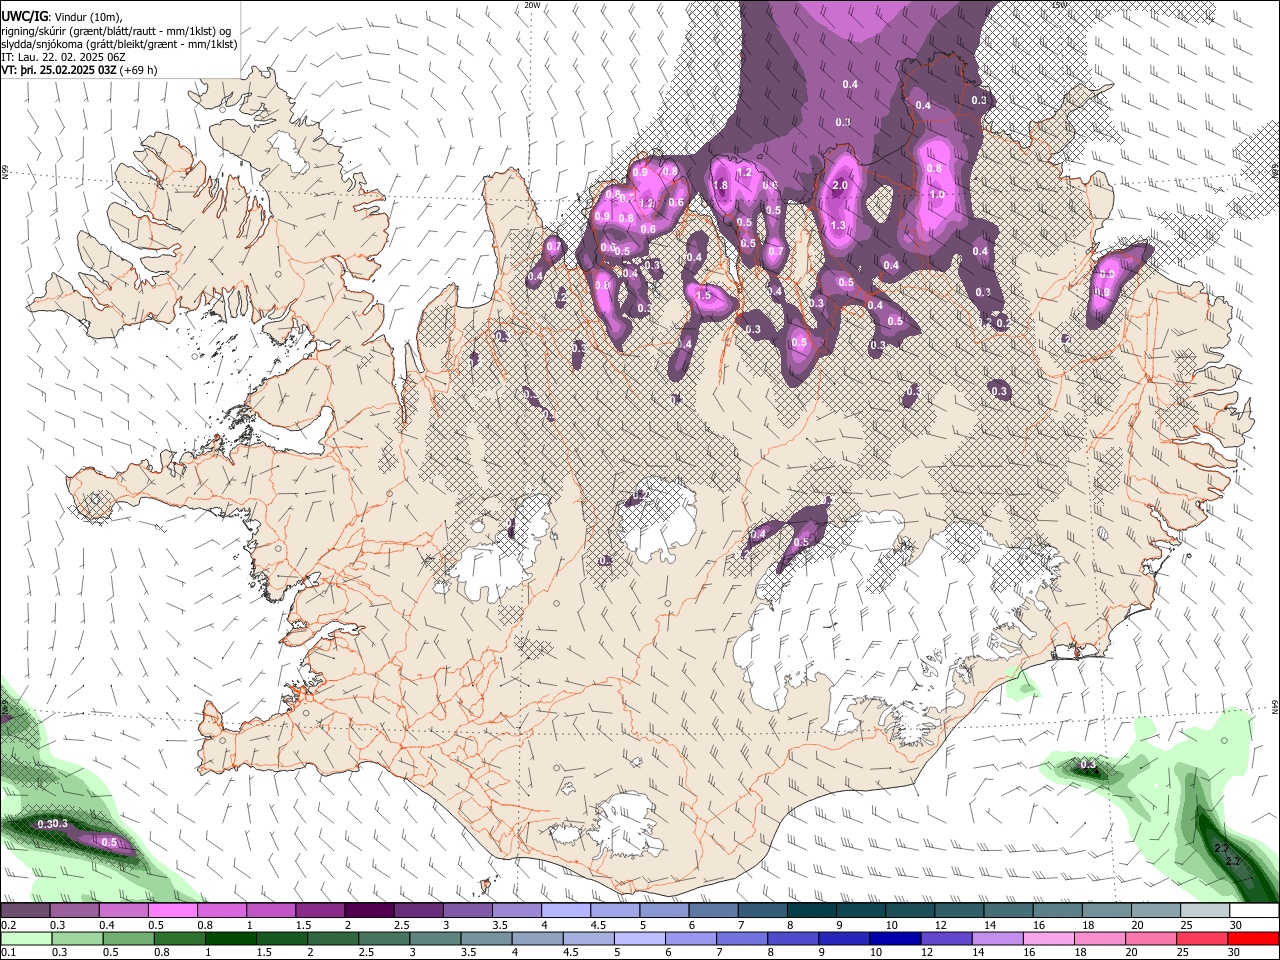Click the '1.8' snowfall value on the map

[719, 185]
